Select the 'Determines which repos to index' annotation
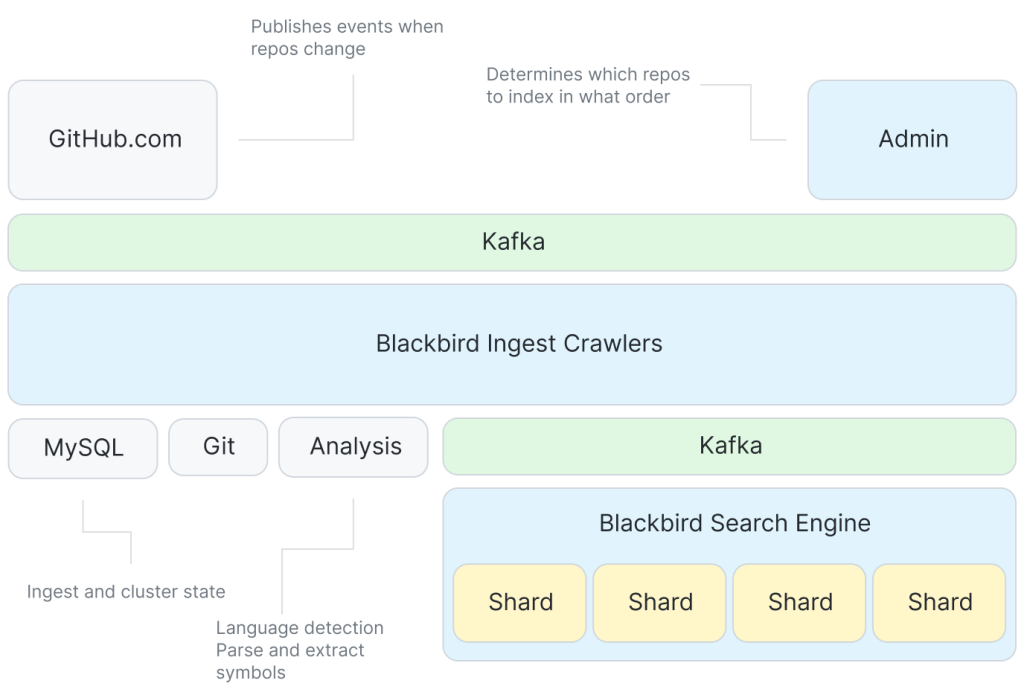 tap(587, 86)
